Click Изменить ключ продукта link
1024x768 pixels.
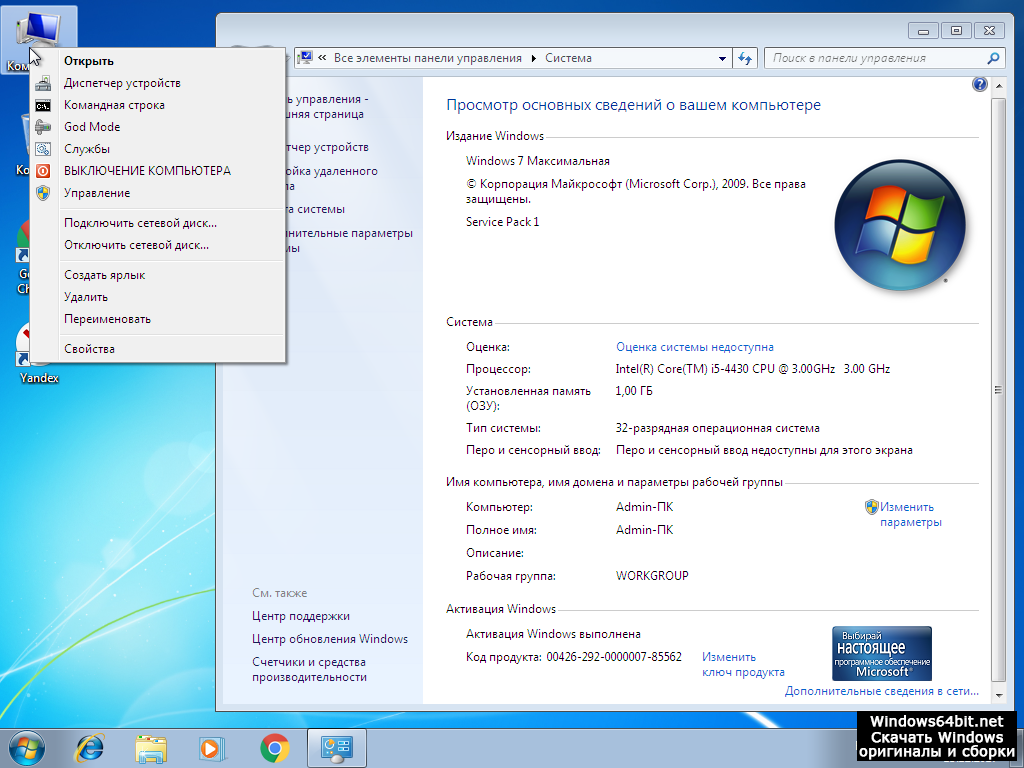(743, 664)
